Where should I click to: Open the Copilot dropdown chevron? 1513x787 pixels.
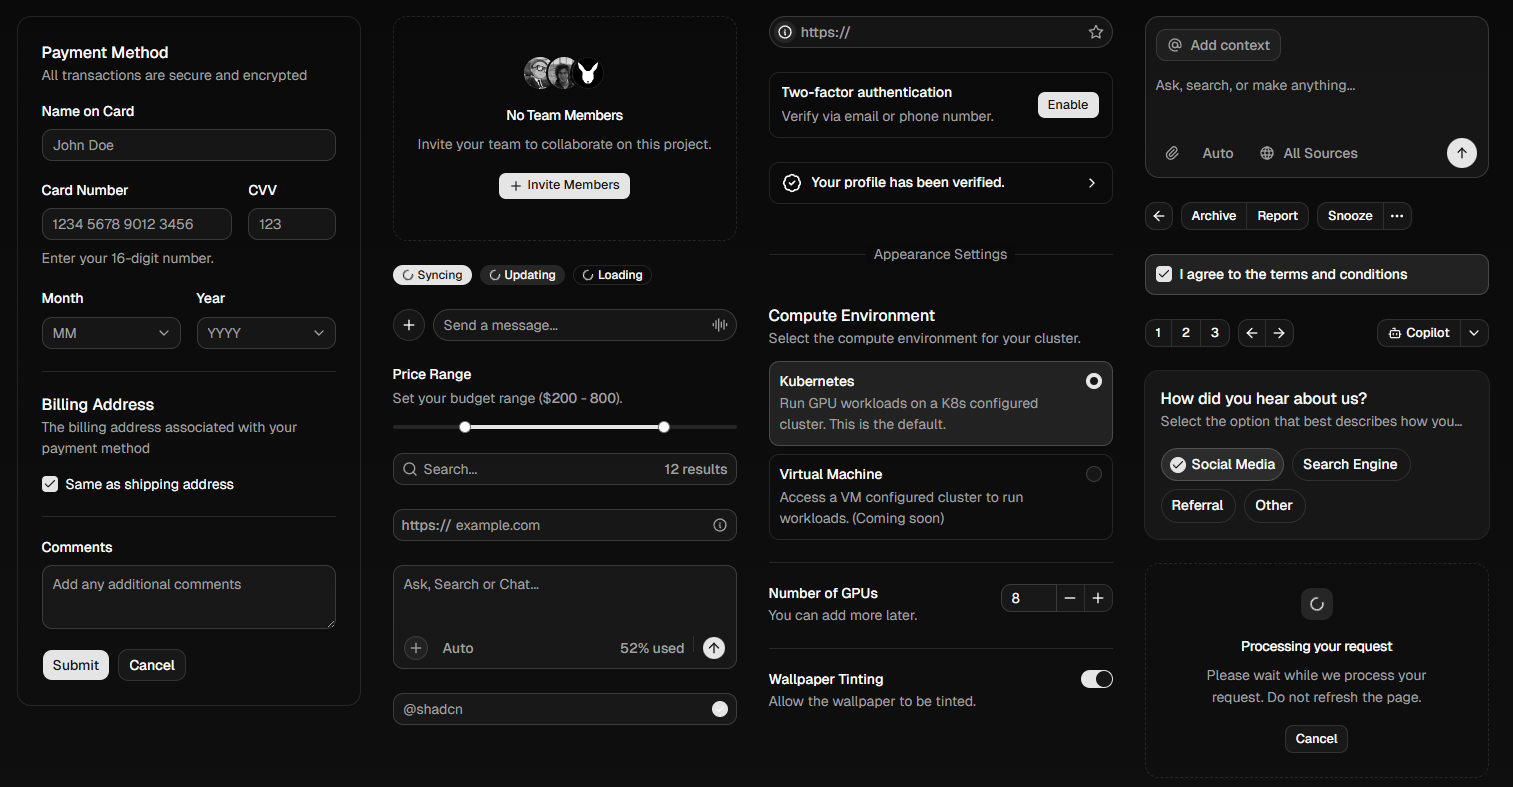click(1474, 333)
